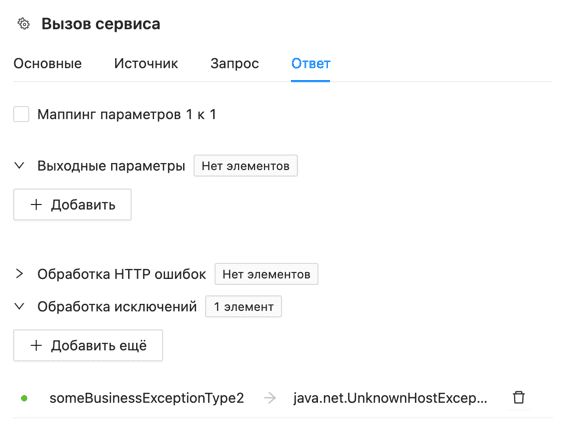Click the gear icon beside Вызов сервиса
This screenshot has height=429, width=565.
(24, 24)
